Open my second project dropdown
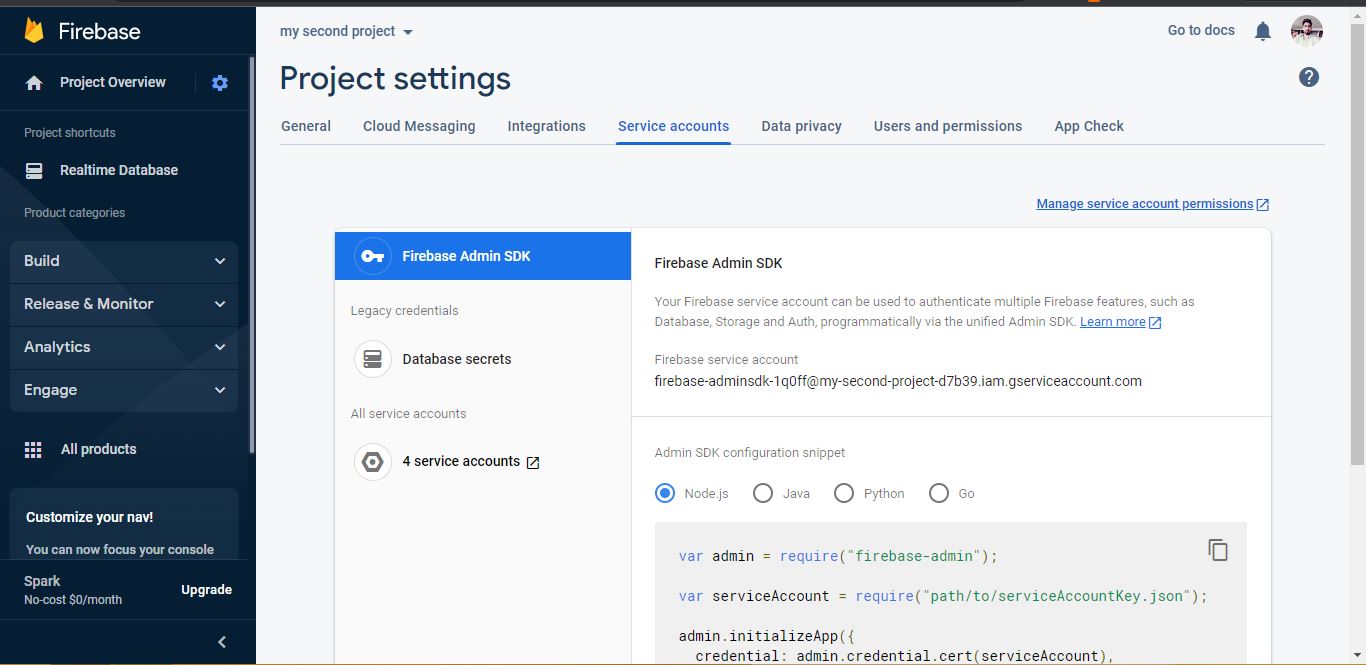 (346, 32)
